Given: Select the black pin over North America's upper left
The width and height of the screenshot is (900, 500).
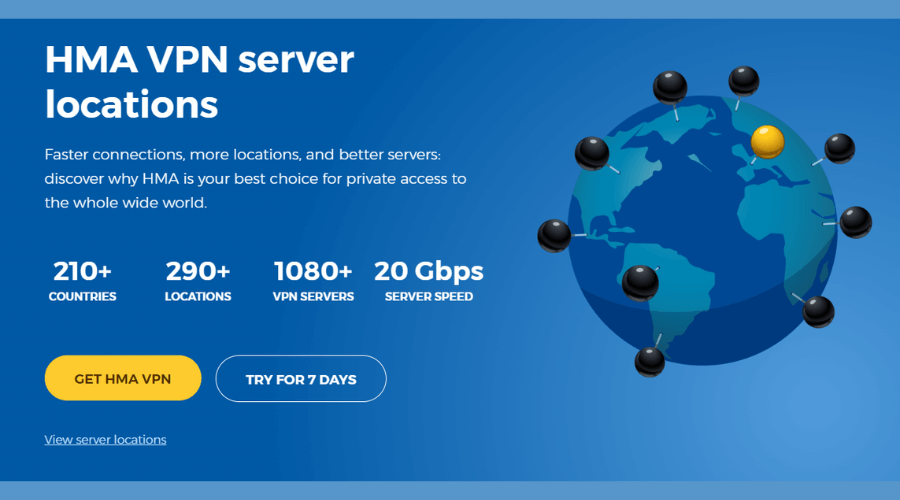Looking at the screenshot, I should pyautogui.click(x=592, y=153).
